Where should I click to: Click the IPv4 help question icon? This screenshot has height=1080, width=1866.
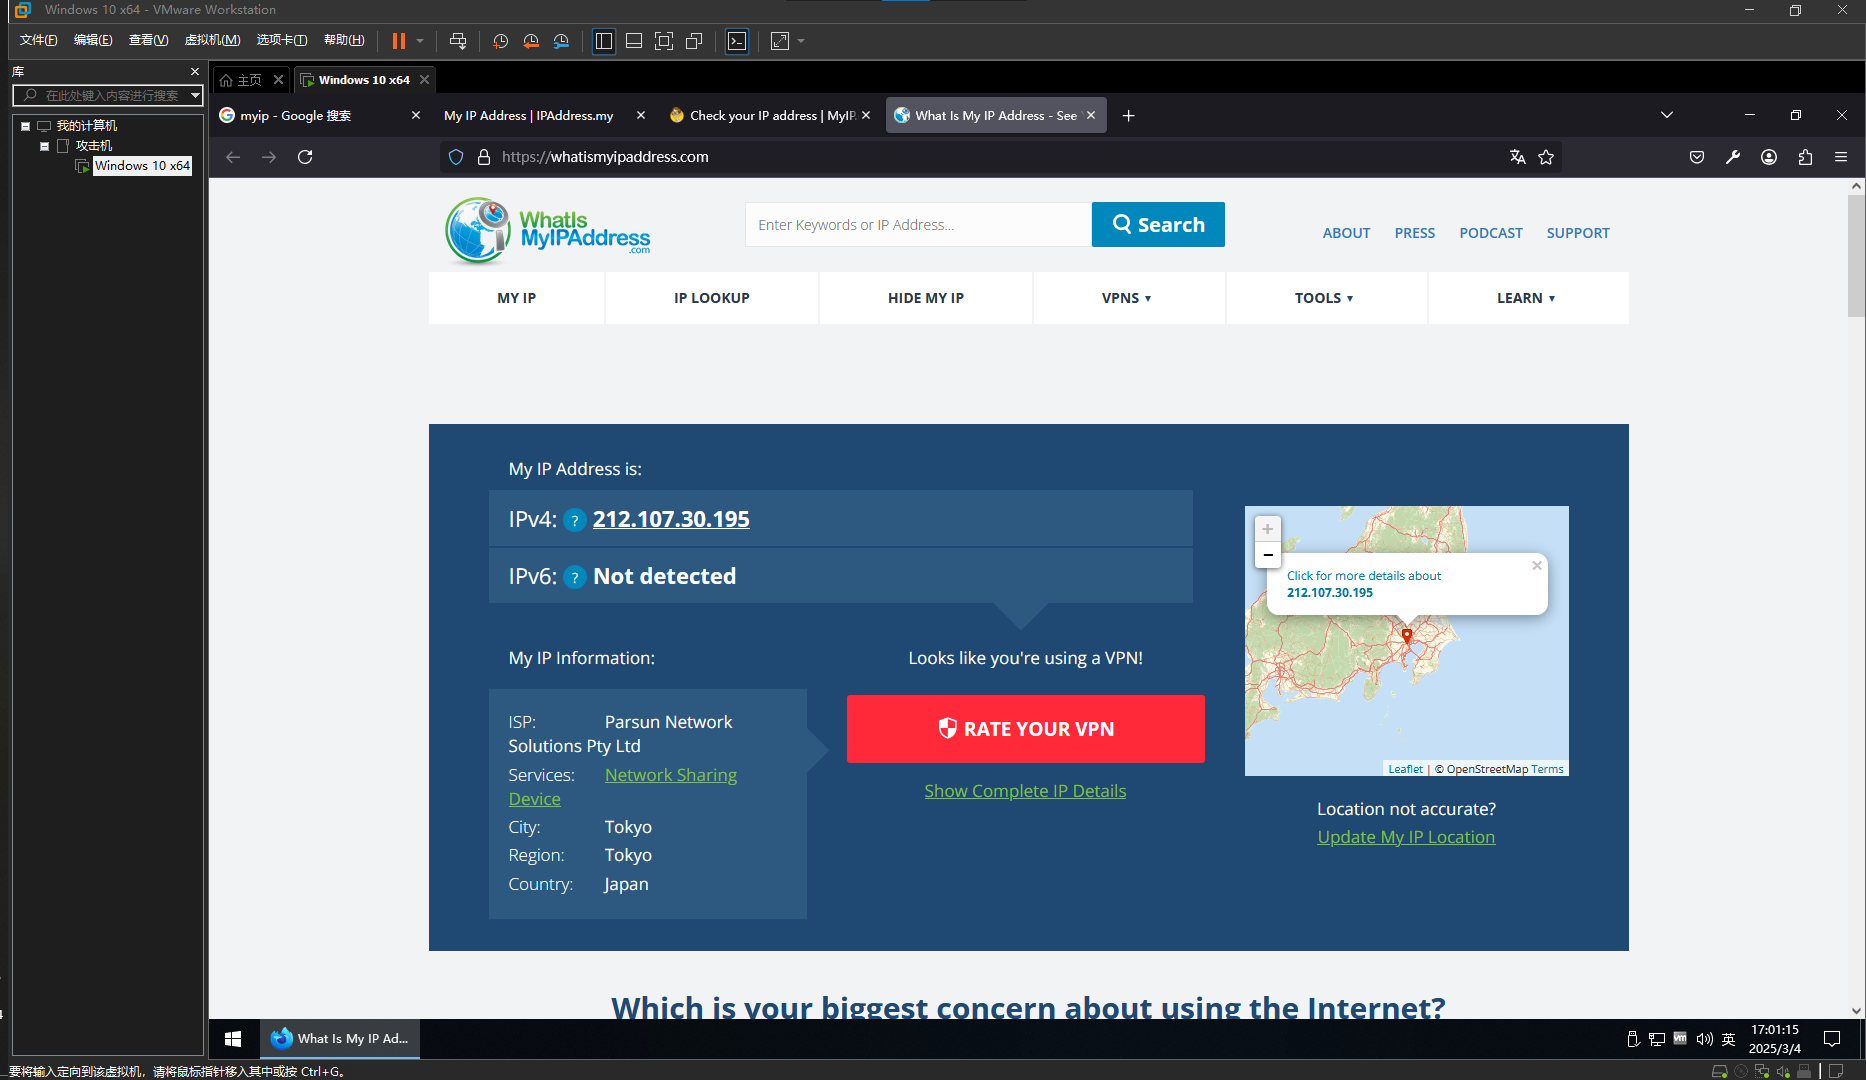575,520
